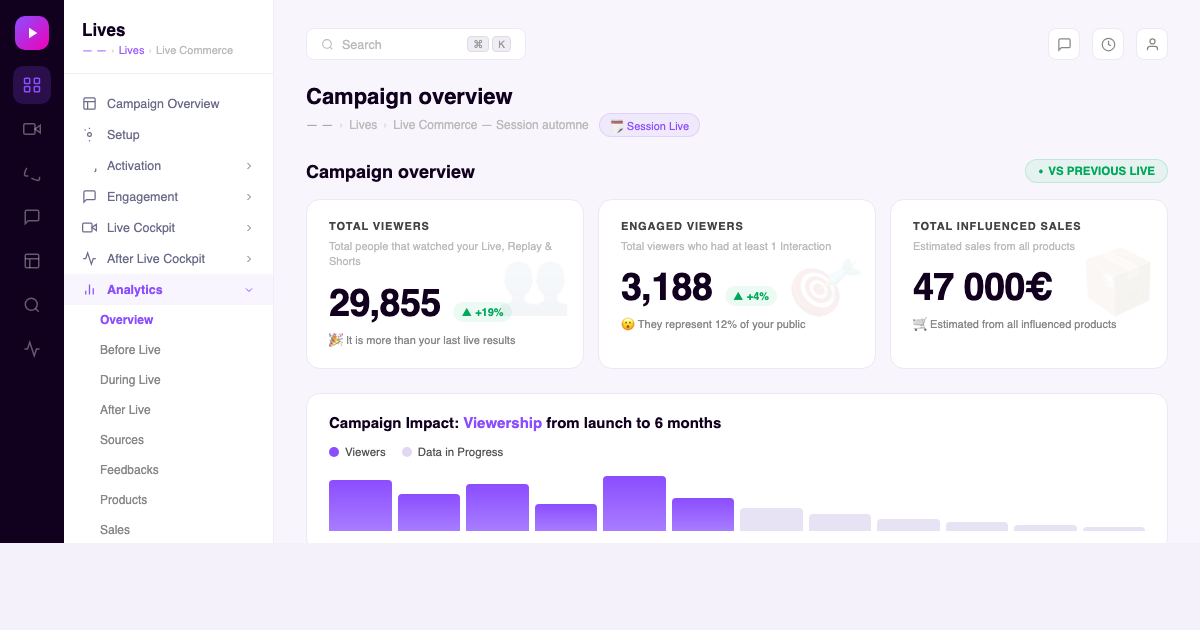Open the Live Commerce breadcrumb link
1200x630 pixels.
[433, 125]
